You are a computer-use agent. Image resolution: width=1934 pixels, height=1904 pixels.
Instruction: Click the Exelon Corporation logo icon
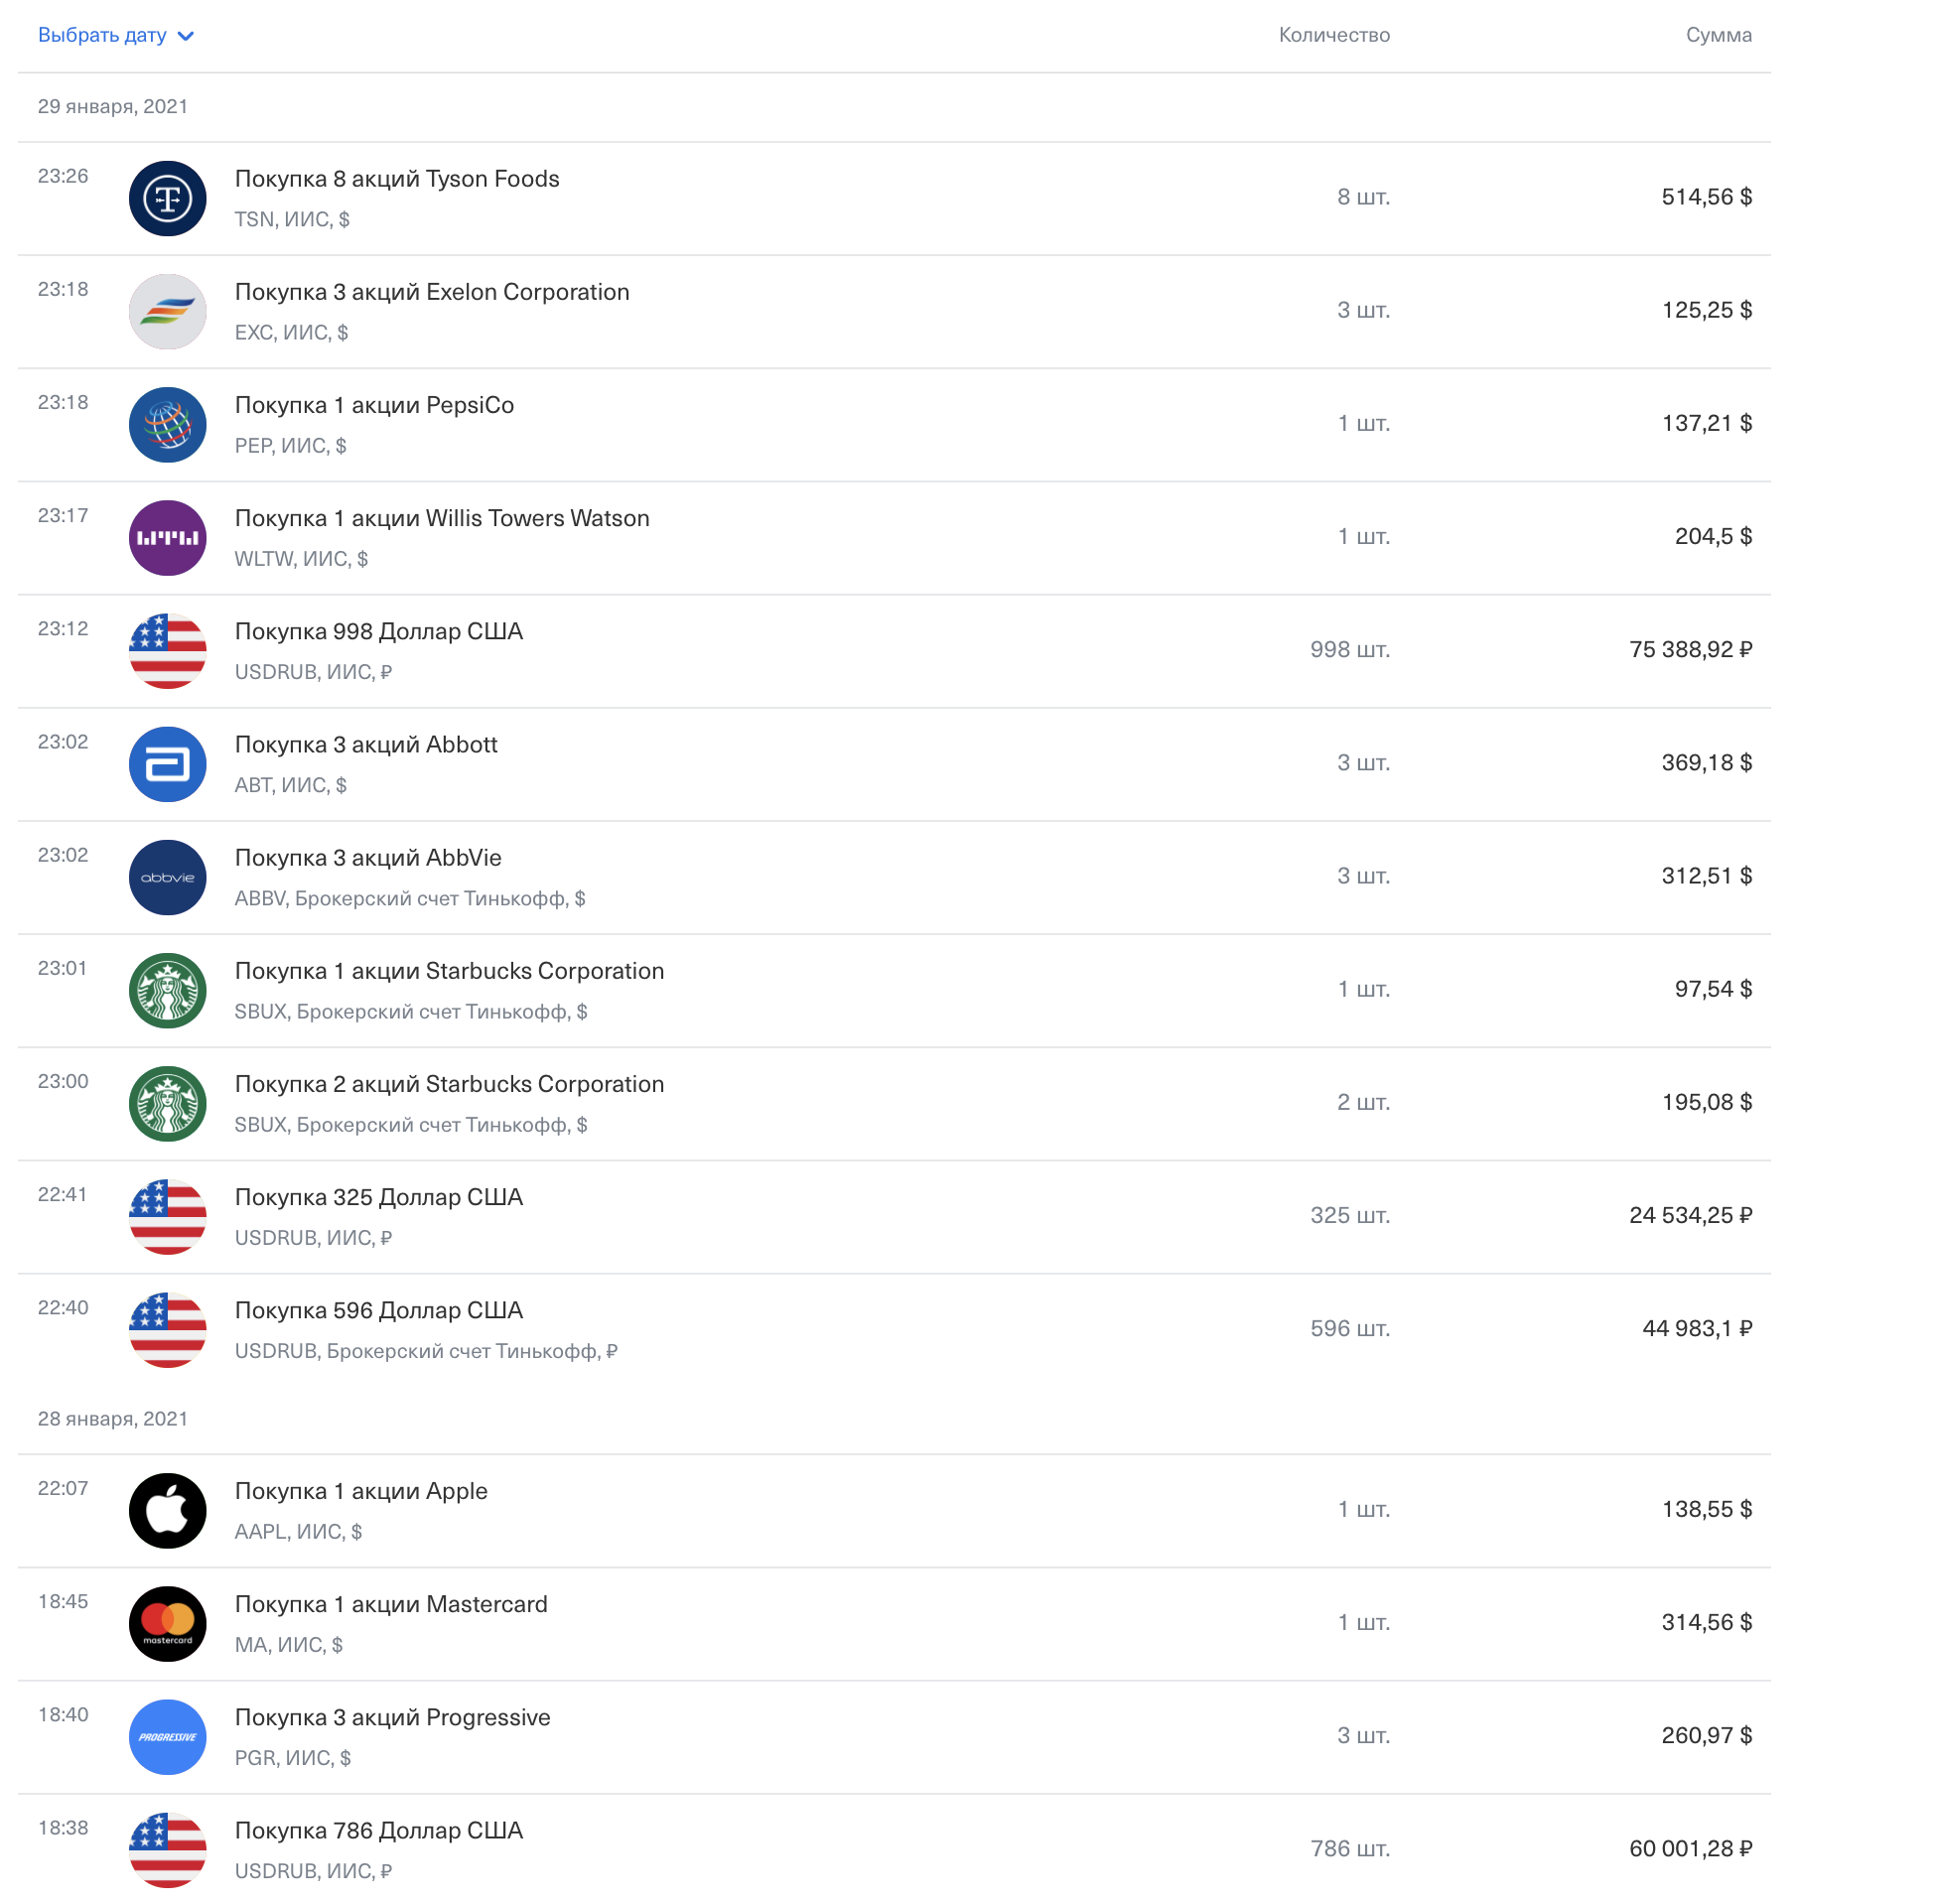point(168,311)
